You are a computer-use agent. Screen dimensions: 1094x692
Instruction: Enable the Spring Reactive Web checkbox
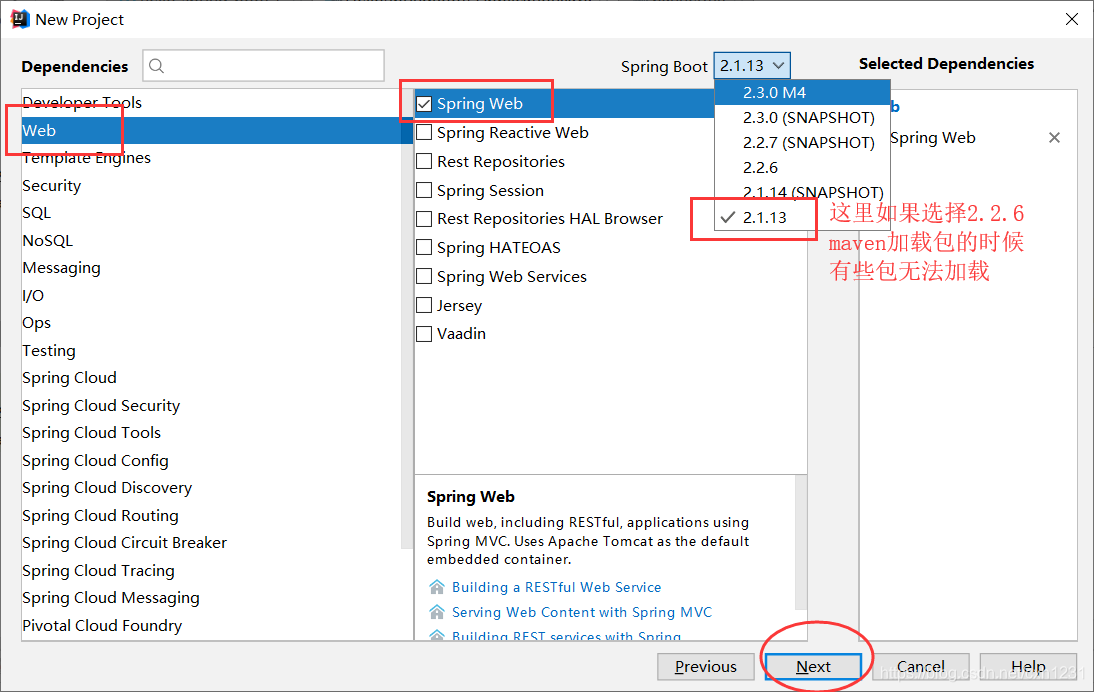pyautogui.click(x=424, y=133)
